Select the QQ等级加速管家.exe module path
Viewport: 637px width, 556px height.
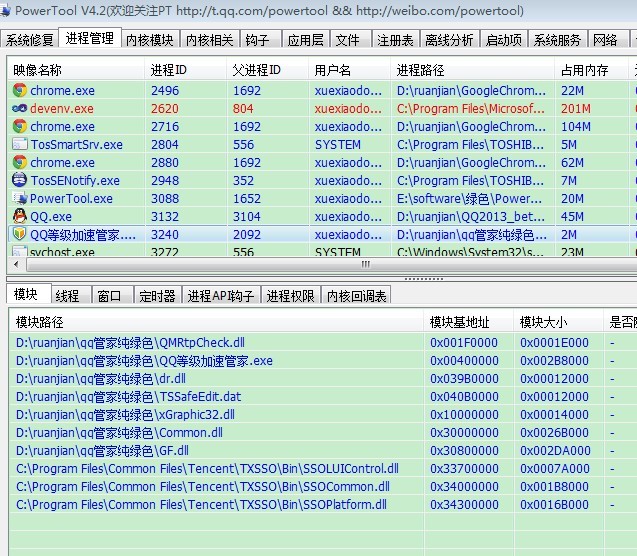pos(144,361)
